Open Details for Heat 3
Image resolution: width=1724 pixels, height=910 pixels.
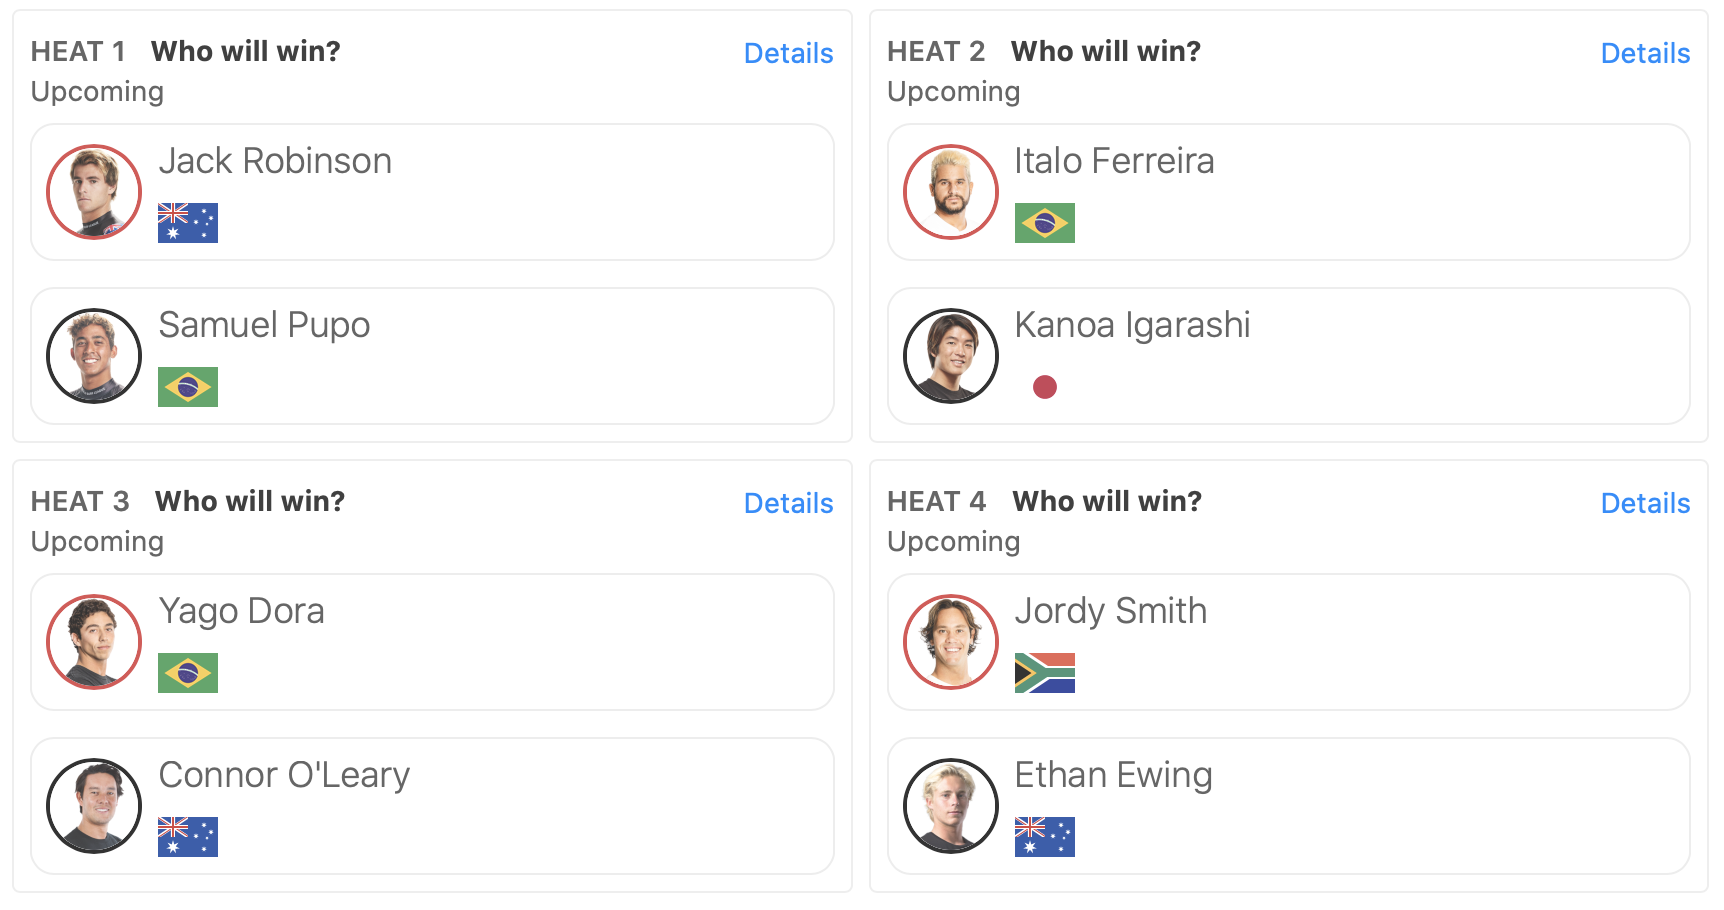tap(788, 503)
